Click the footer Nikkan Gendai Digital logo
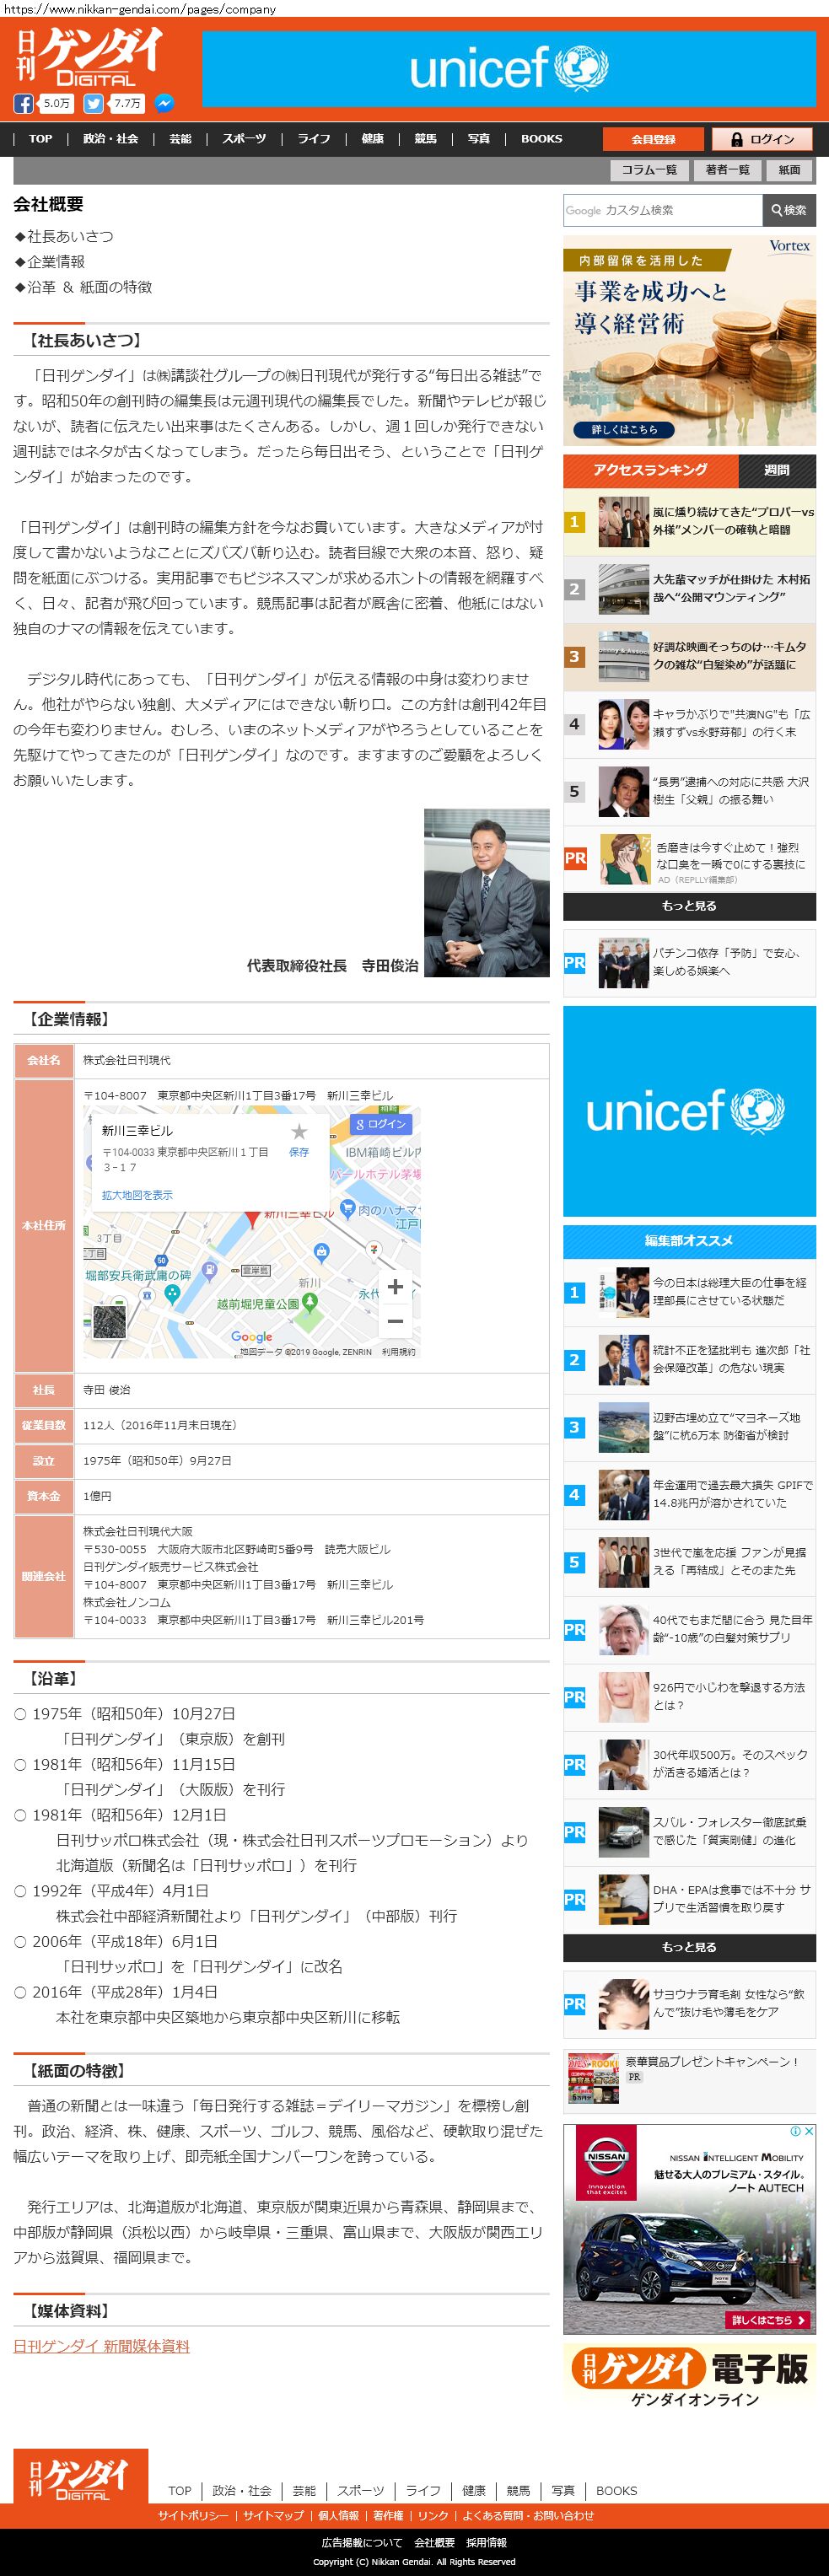 (81, 2476)
